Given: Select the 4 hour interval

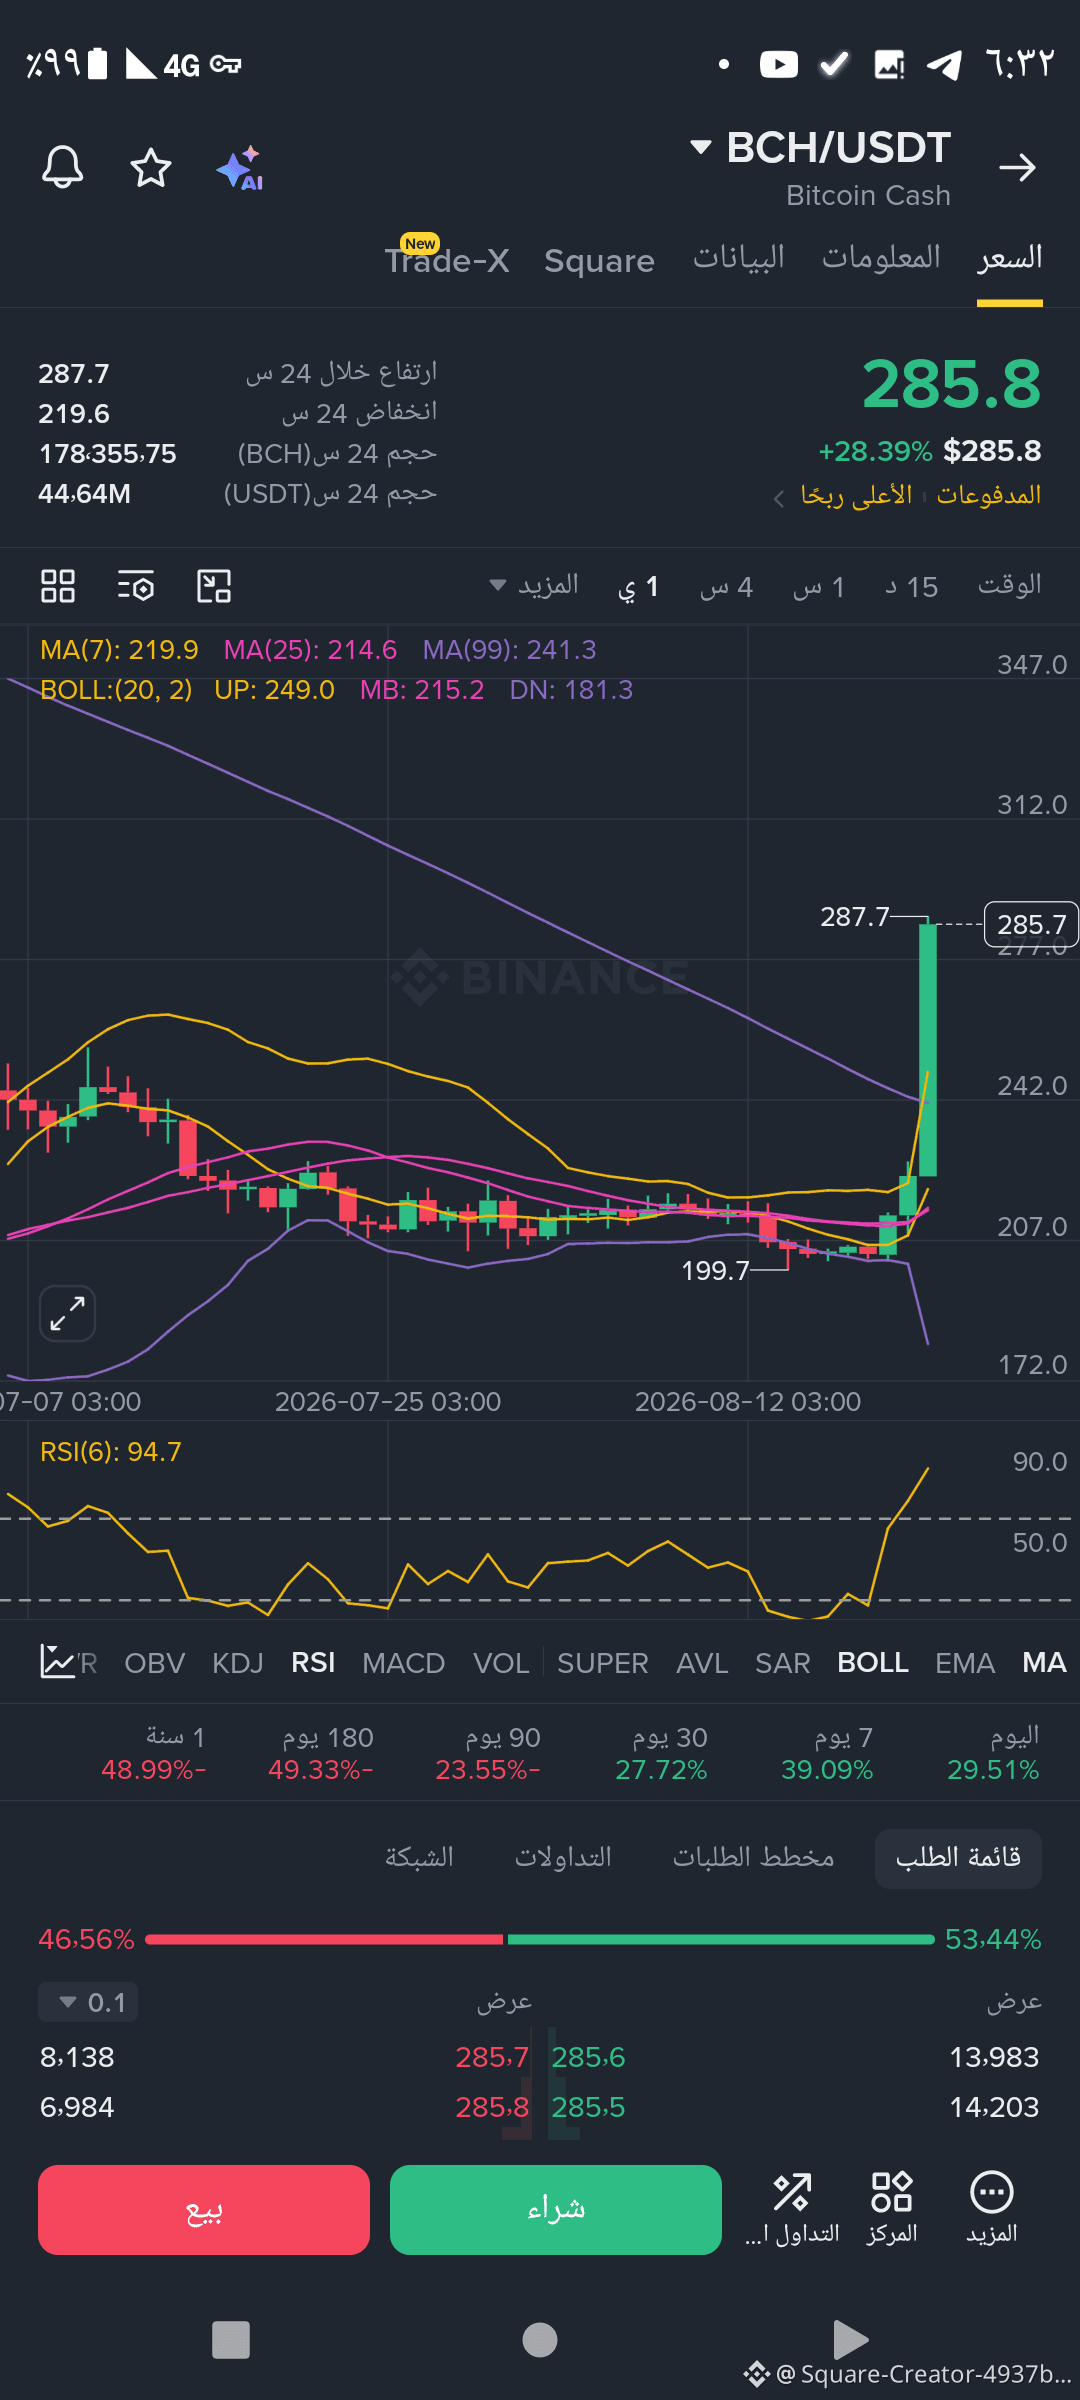Looking at the screenshot, I should [726, 586].
